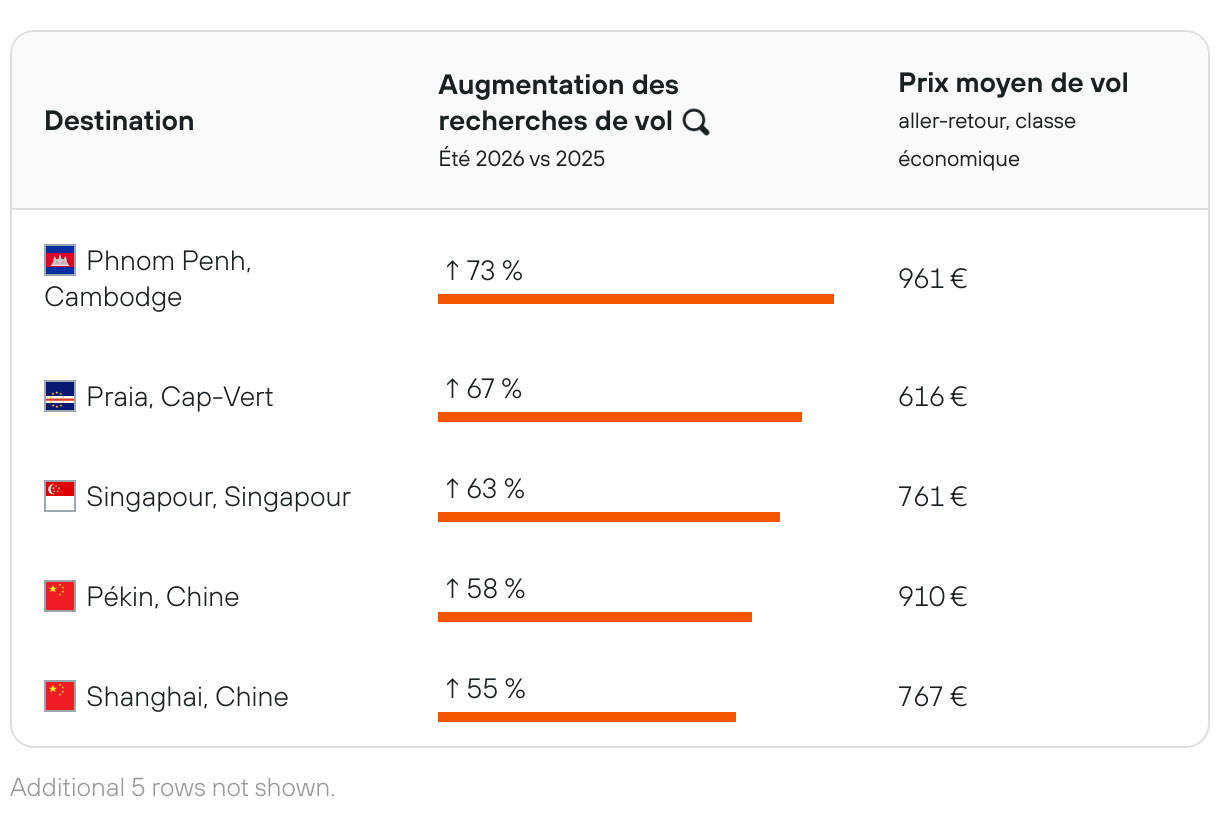Click the Cape Verde flag icon
The height and width of the screenshot is (814, 1220).
point(60,397)
